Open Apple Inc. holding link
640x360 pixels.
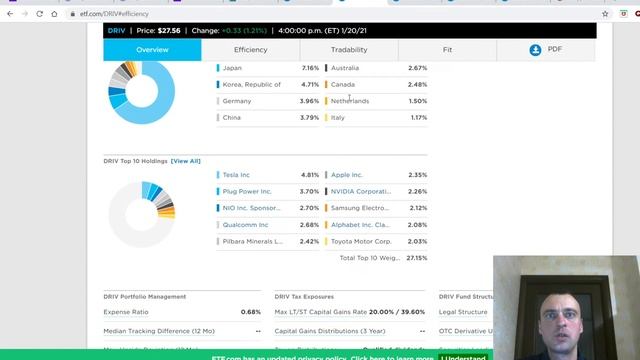pyautogui.click(x=347, y=175)
